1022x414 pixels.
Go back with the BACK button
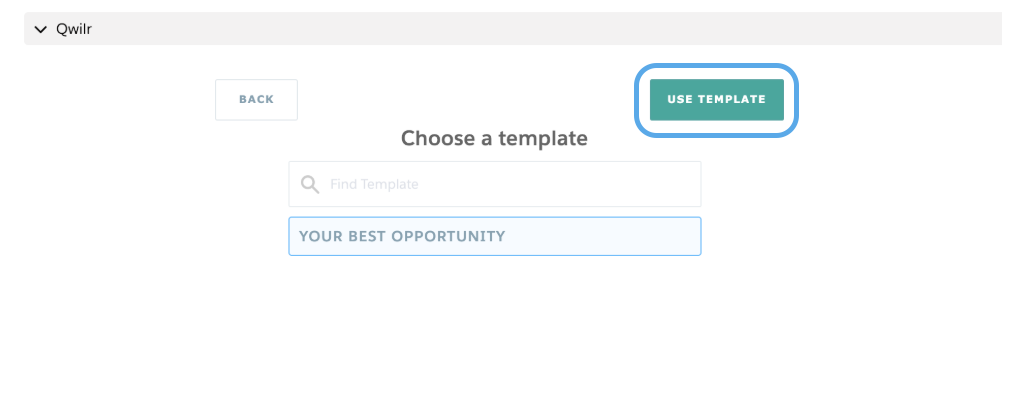[256, 100]
